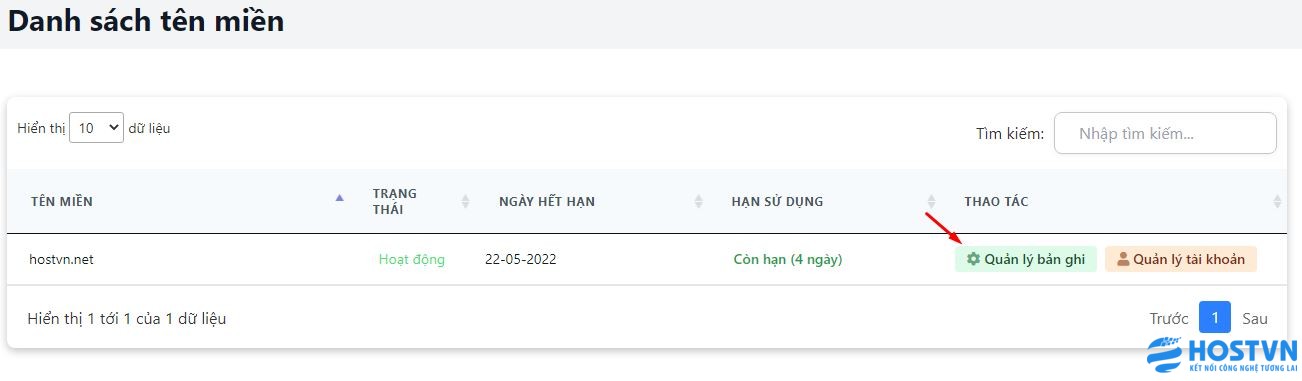Click the Hoạt động status text
1302x381 pixels.
pos(412,260)
